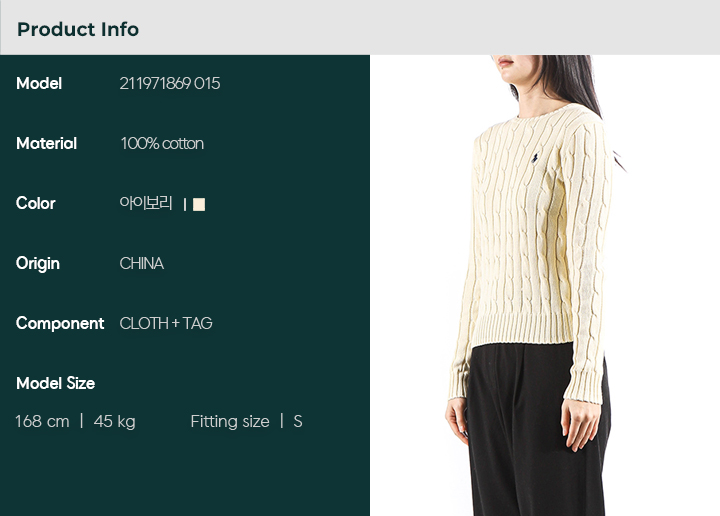Viewport: 720px width, 516px height.
Task: Select the CHINA origin value
Action: click(x=141, y=264)
